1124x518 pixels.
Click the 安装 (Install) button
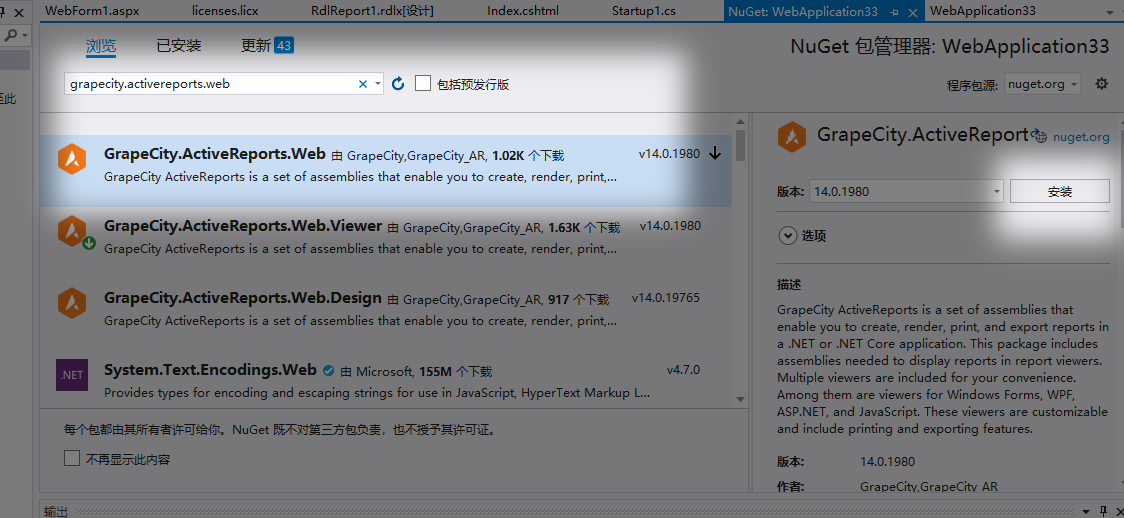(1059, 191)
